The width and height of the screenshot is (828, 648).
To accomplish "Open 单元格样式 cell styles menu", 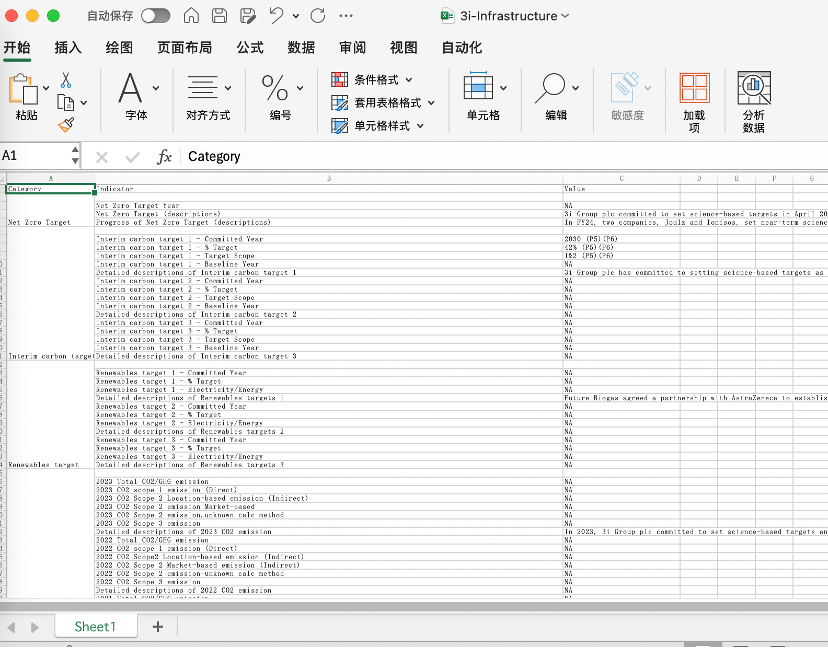I will [x=378, y=126].
